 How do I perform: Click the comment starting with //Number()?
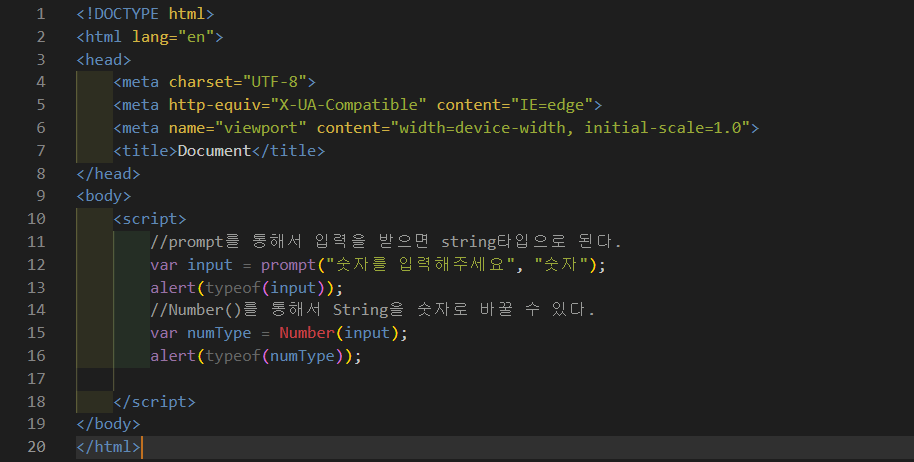tap(372, 310)
